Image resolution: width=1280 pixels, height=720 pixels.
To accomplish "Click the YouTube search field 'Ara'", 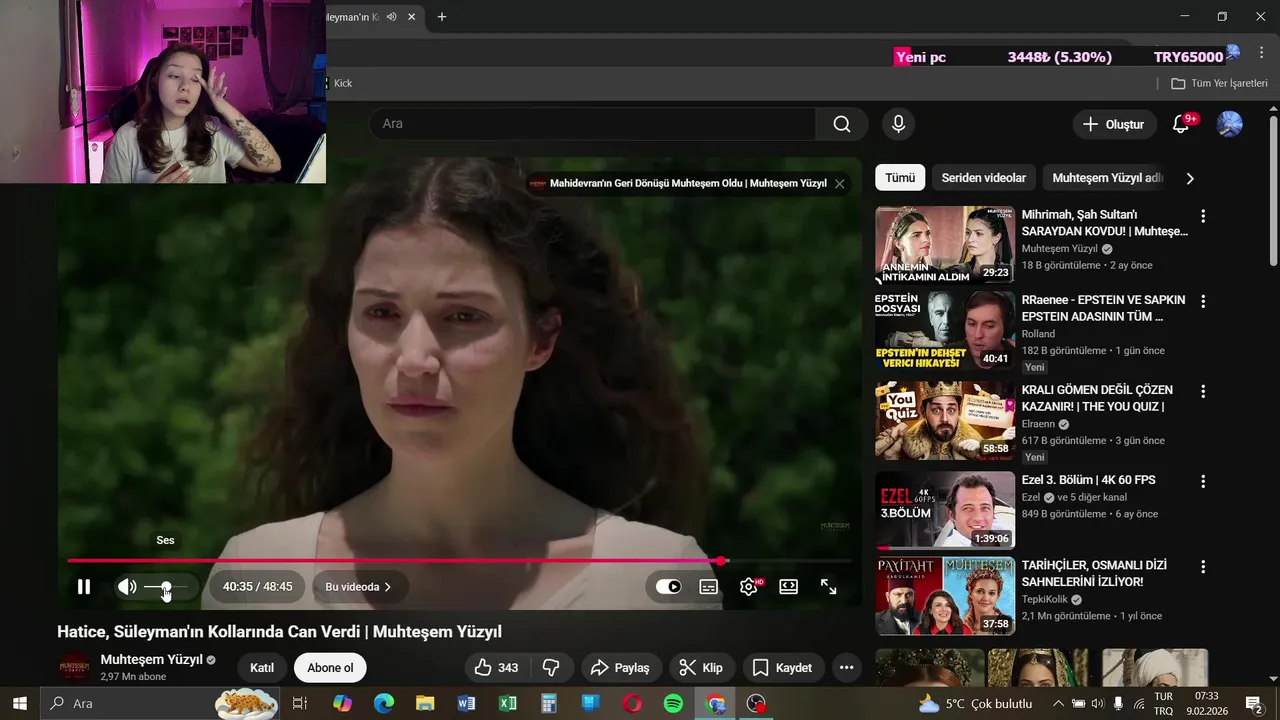I will tap(592, 124).
